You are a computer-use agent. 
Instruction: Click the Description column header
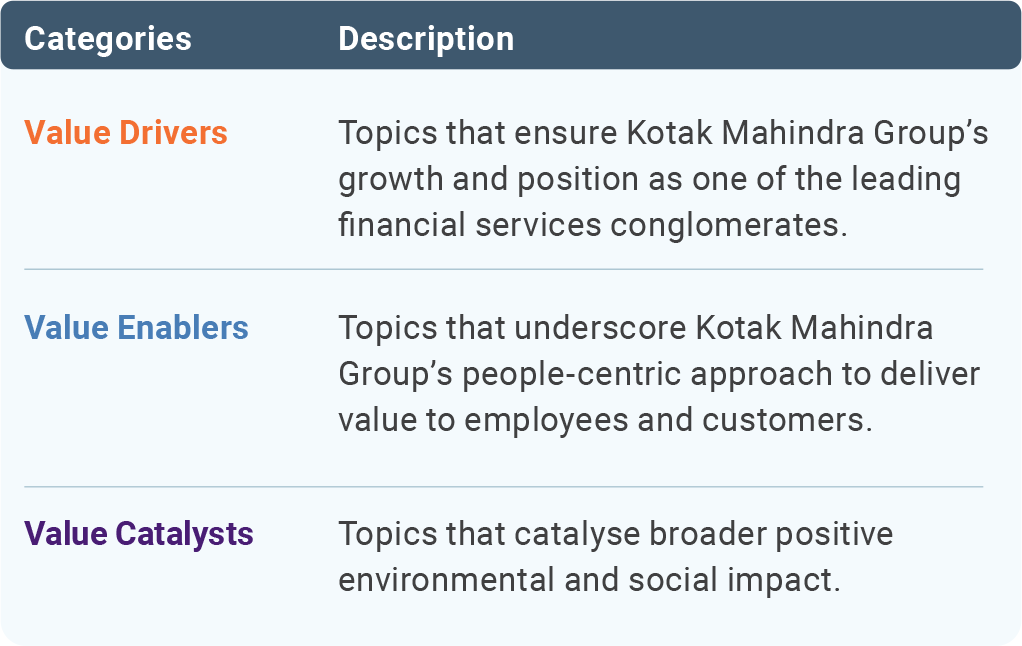point(426,38)
